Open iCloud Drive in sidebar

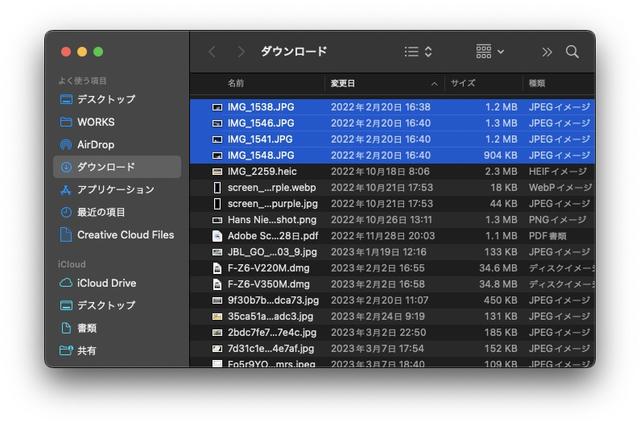[117, 283]
